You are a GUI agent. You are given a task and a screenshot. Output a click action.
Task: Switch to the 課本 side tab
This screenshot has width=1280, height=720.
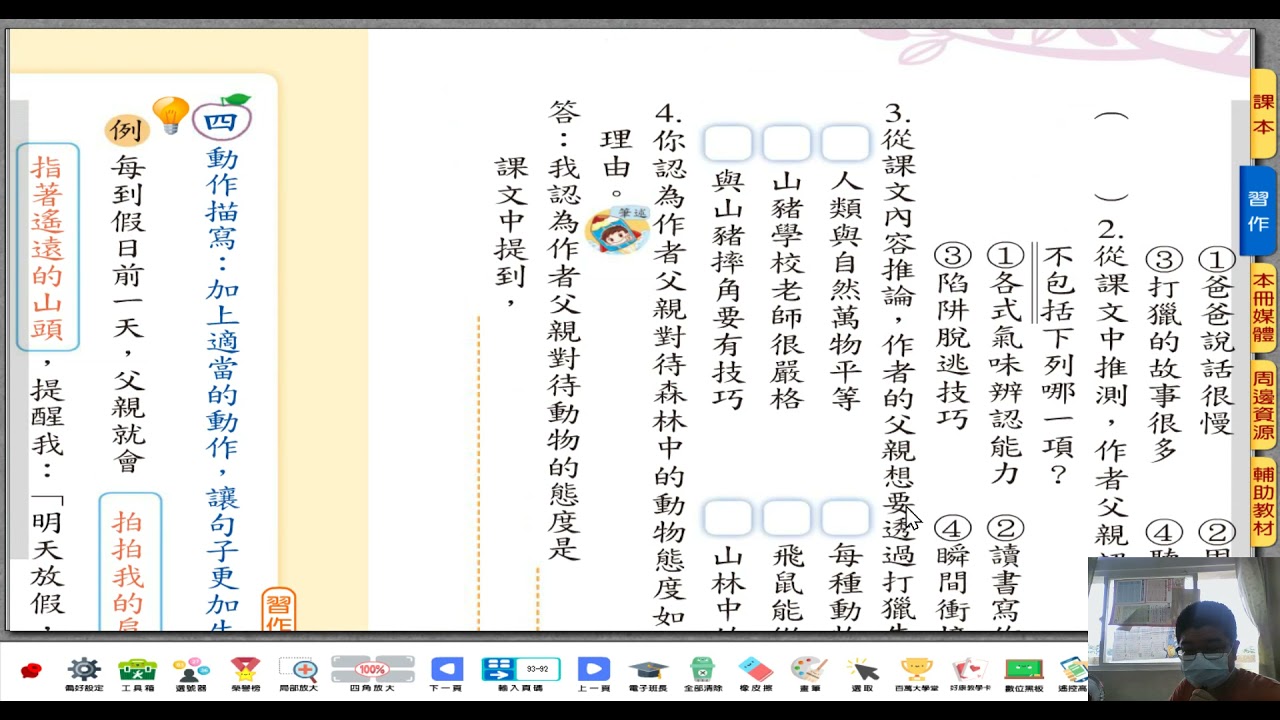pyautogui.click(x=1263, y=115)
